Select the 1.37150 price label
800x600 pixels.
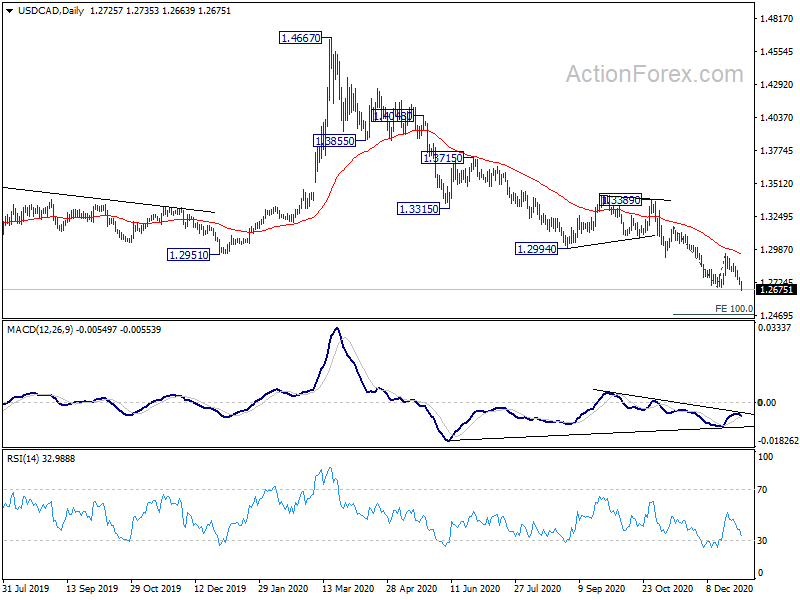(442, 158)
